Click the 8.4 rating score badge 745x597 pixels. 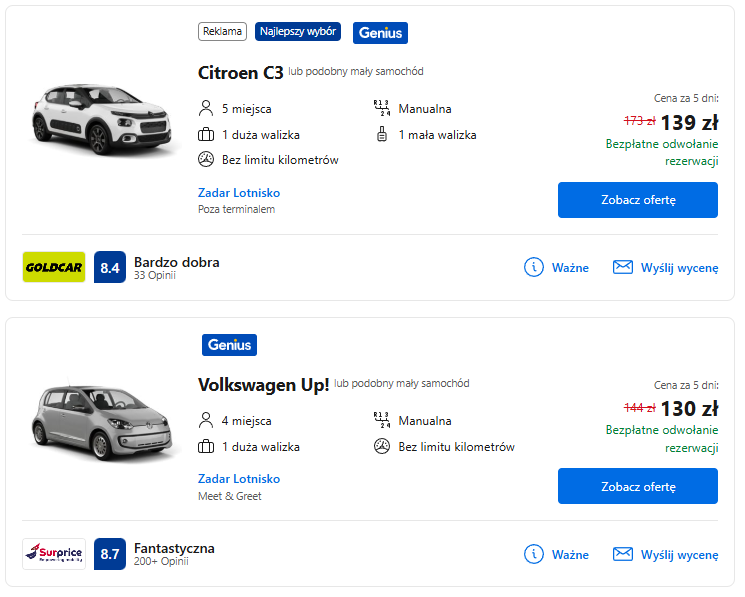[110, 267]
